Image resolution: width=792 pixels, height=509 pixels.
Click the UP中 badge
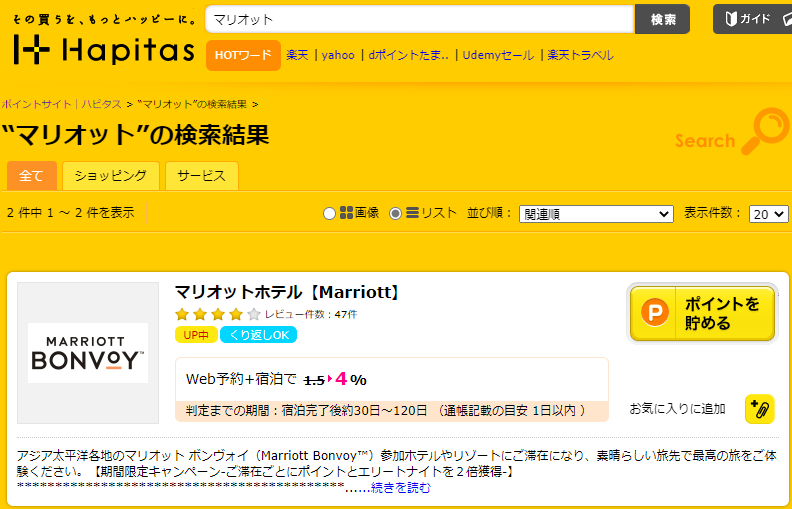[x=196, y=335]
